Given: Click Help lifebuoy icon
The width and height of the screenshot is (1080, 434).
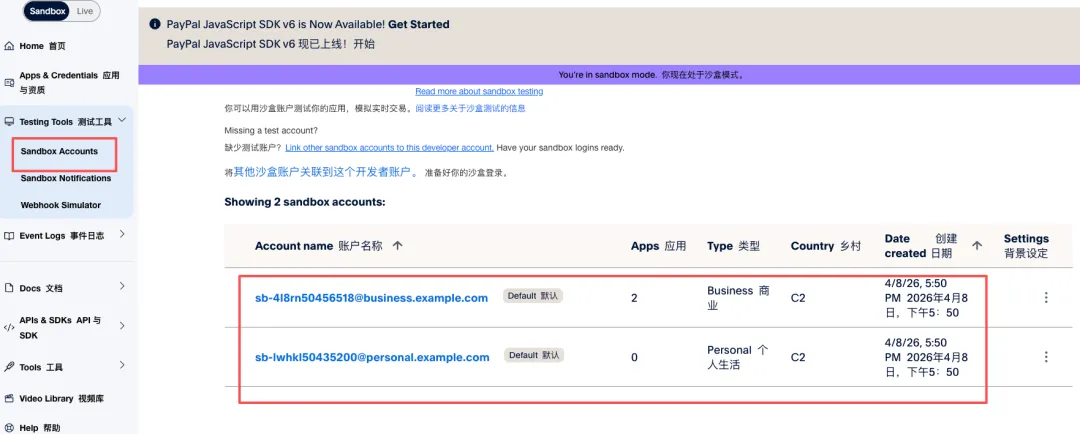Looking at the screenshot, I should 9,428.
